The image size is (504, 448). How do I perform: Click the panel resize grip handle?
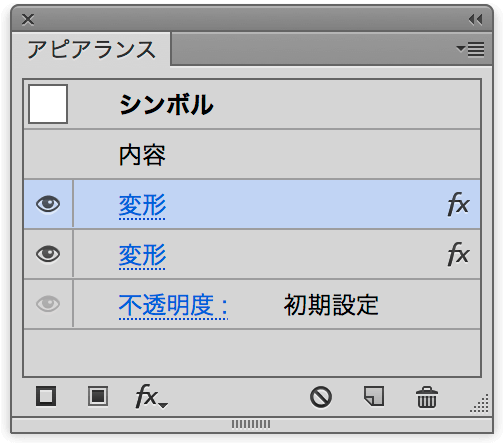[480, 403]
